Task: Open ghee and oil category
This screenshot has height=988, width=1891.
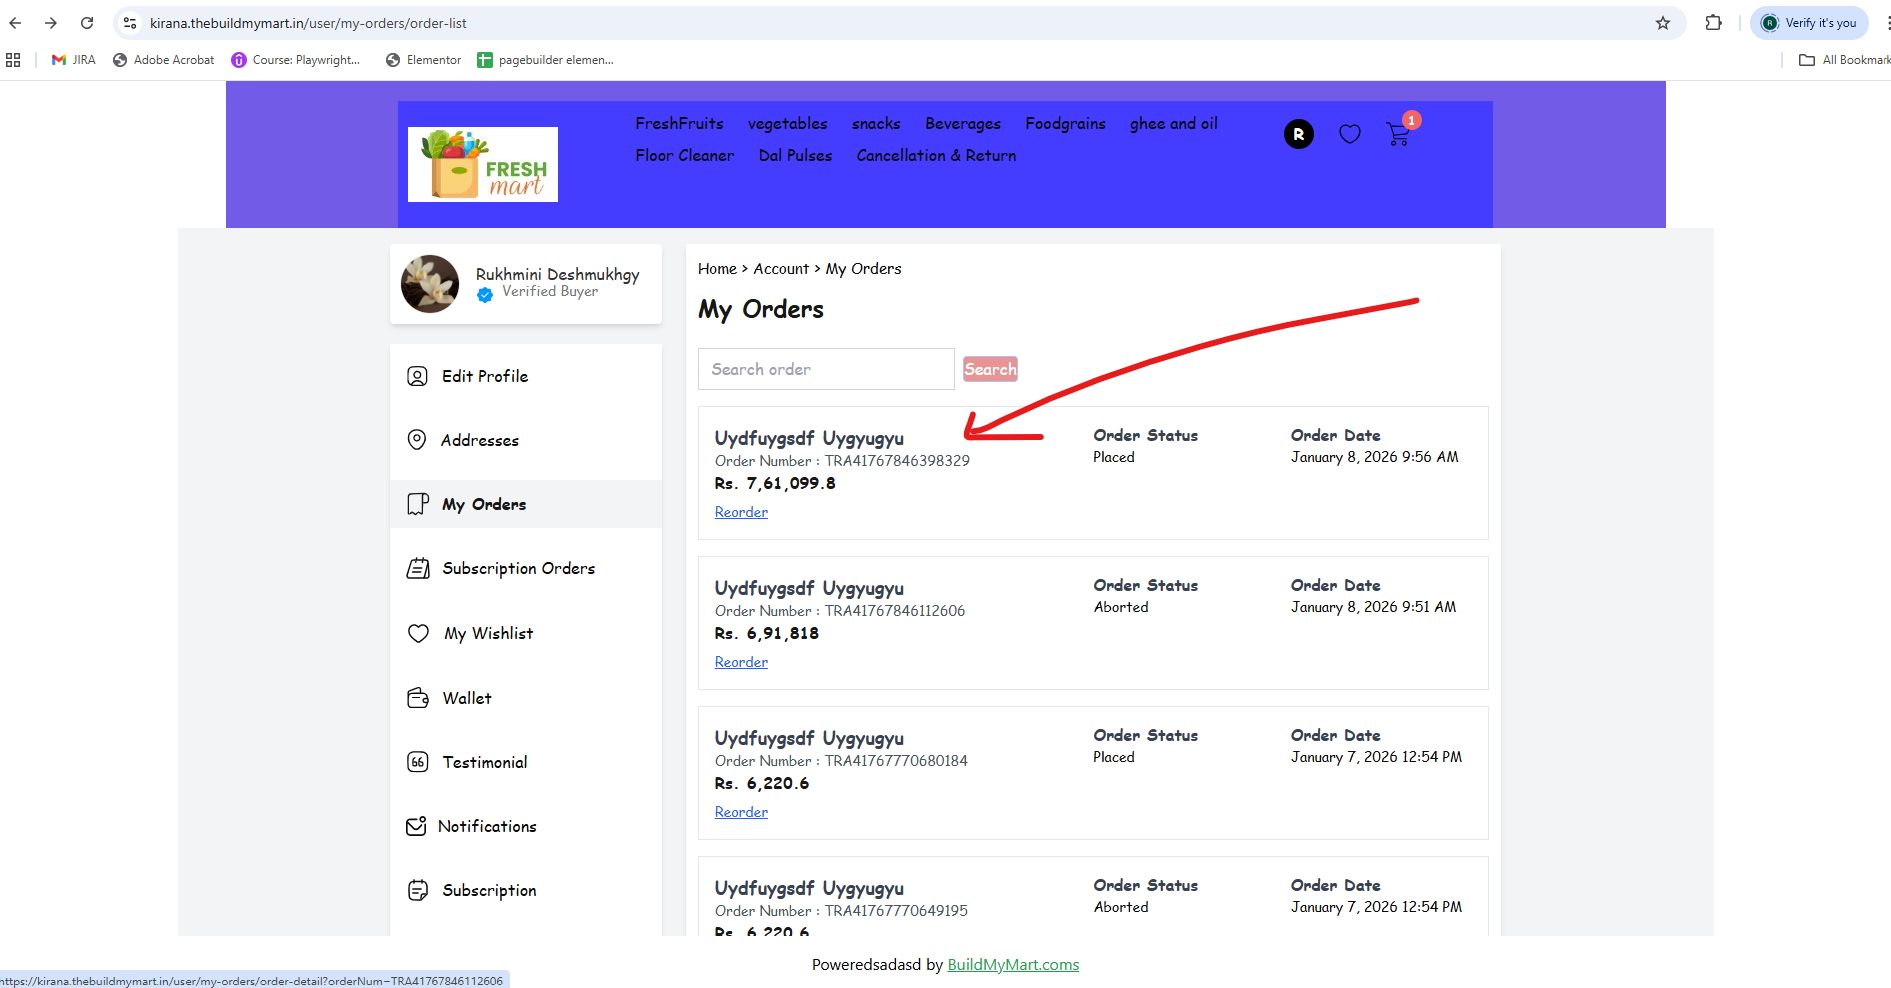Action: [x=1174, y=123]
